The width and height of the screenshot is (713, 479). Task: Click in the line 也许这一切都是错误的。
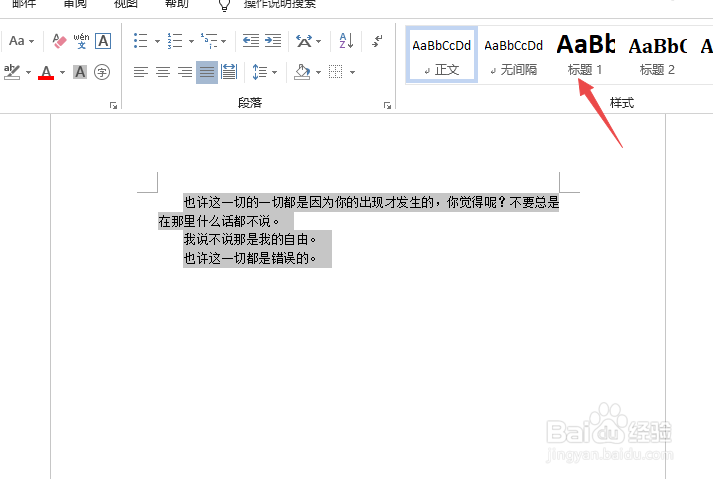point(250,258)
